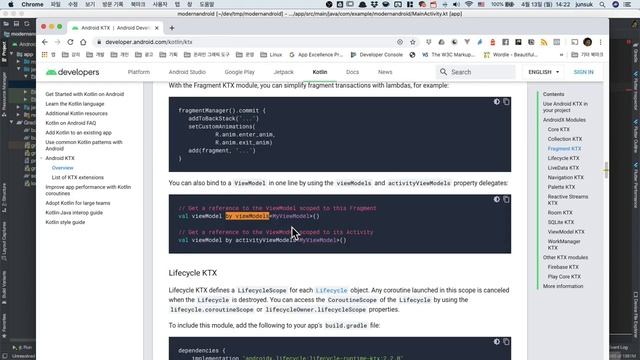Open Additional Kotlin resources link
640x360 pixels.
coord(76,113)
